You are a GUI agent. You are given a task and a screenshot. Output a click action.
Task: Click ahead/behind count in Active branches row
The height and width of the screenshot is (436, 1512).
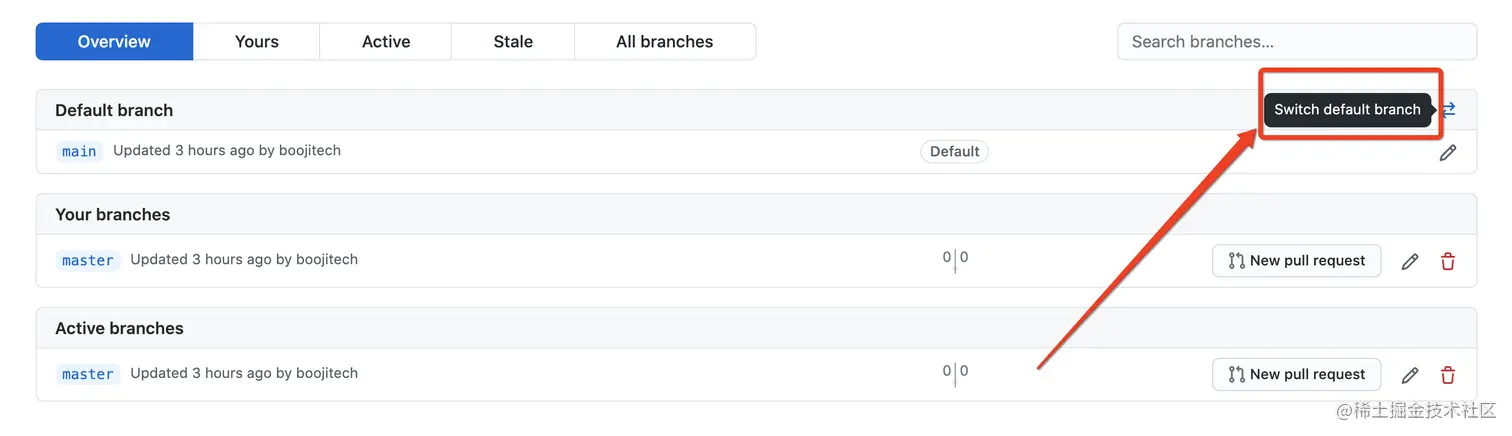coord(955,373)
